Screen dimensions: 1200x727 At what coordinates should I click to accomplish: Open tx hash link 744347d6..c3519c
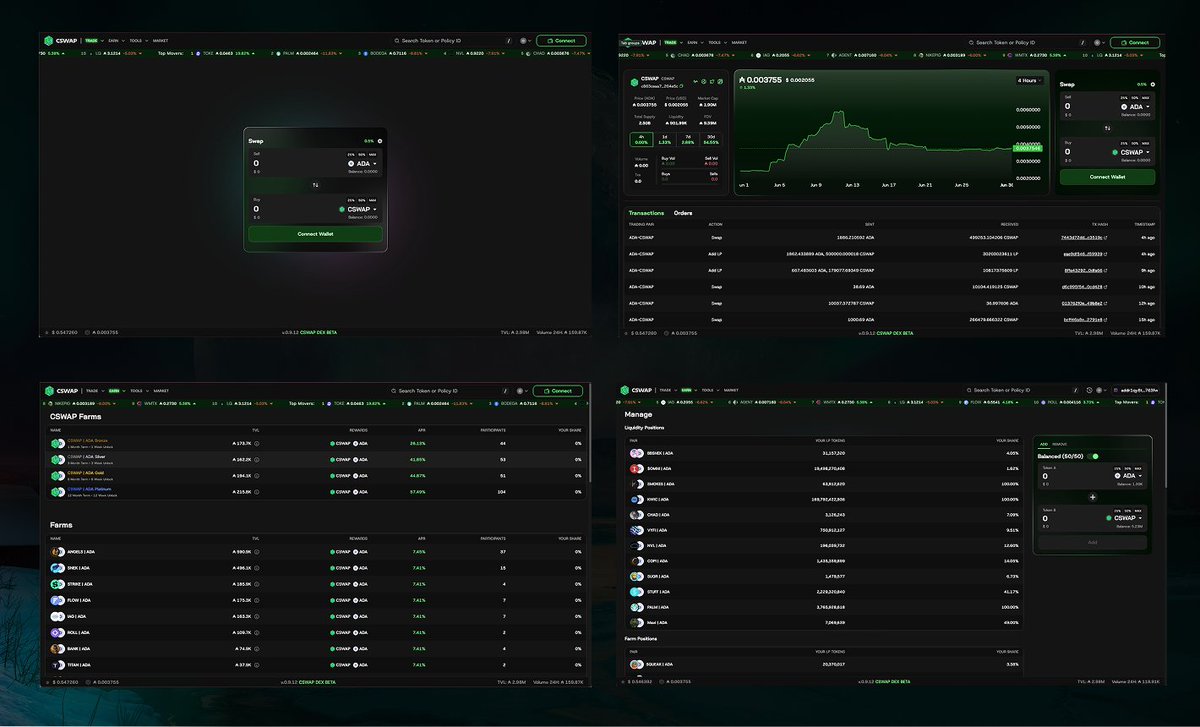pyautogui.click(x=1082, y=238)
